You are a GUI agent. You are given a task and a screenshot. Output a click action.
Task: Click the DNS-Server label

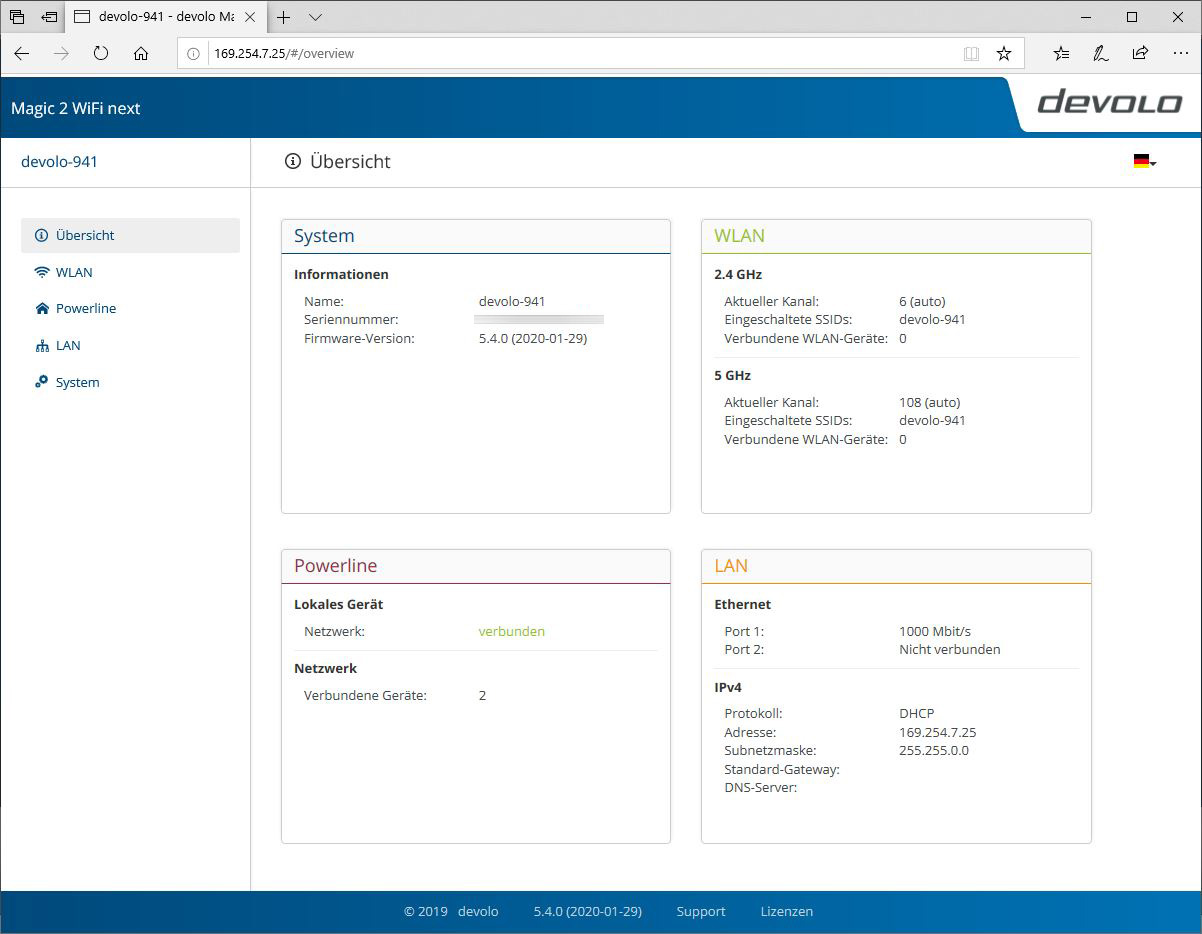(761, 787)
